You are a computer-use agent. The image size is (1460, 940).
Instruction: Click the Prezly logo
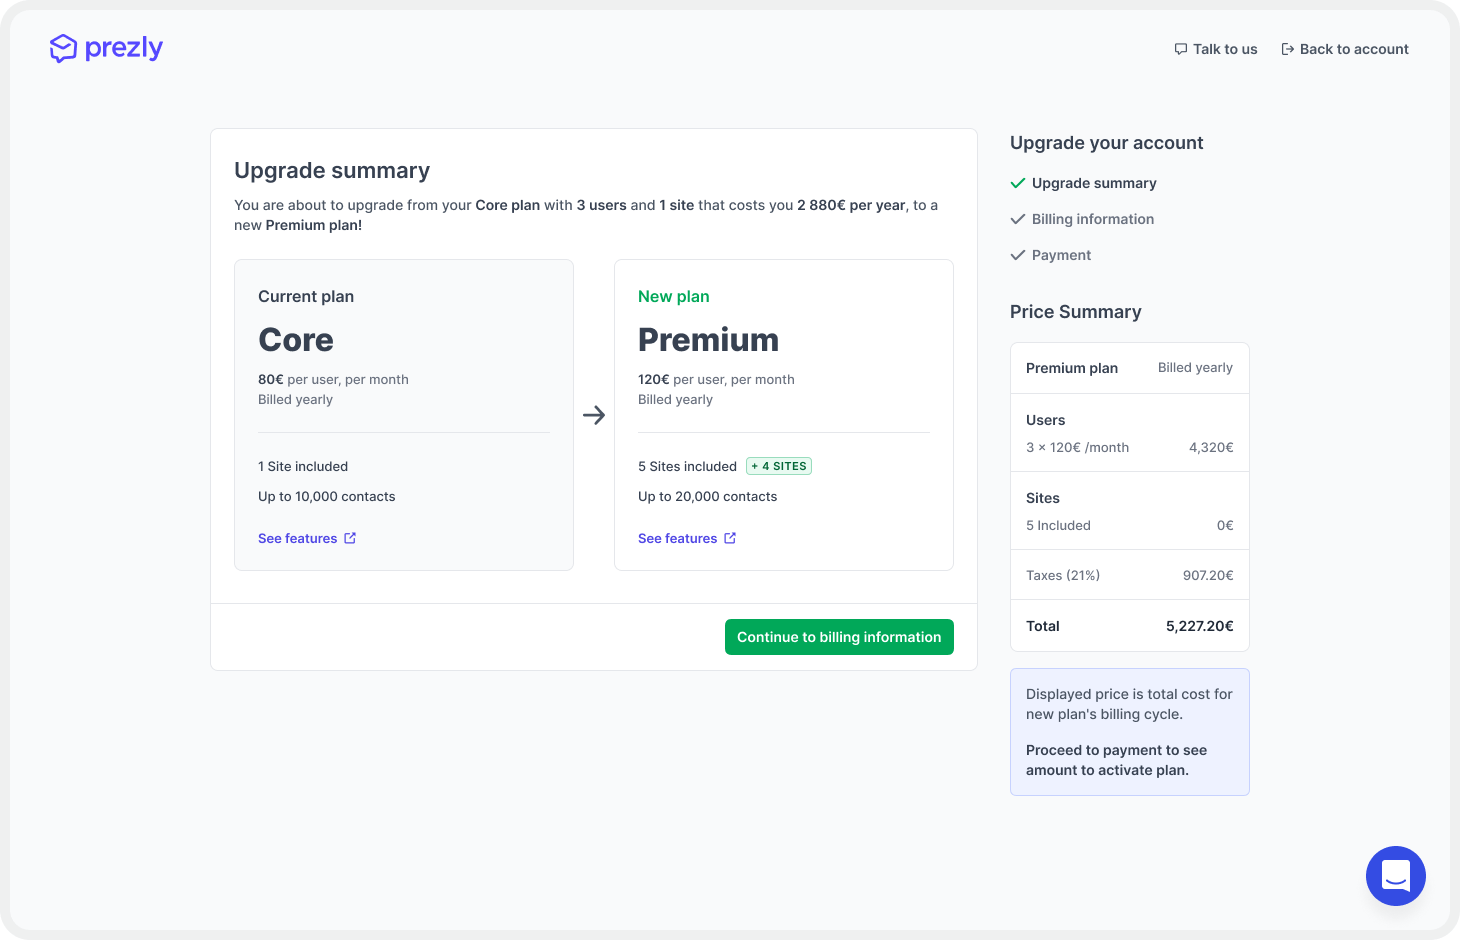coord(106,48)
